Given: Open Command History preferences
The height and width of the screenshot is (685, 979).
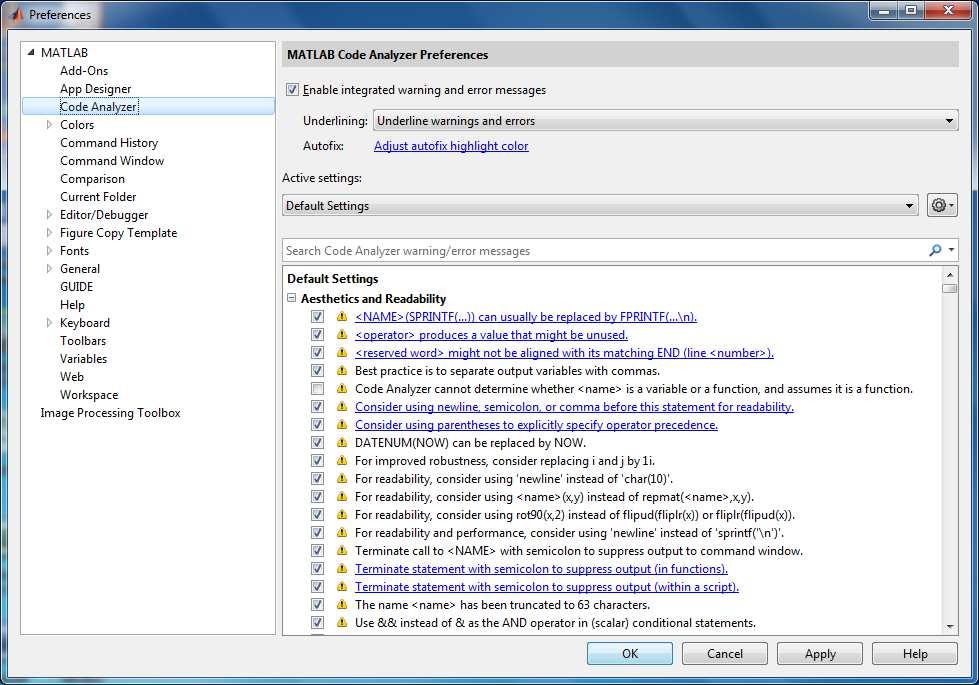Looking at the screenshot, I should tap(109, 142).
